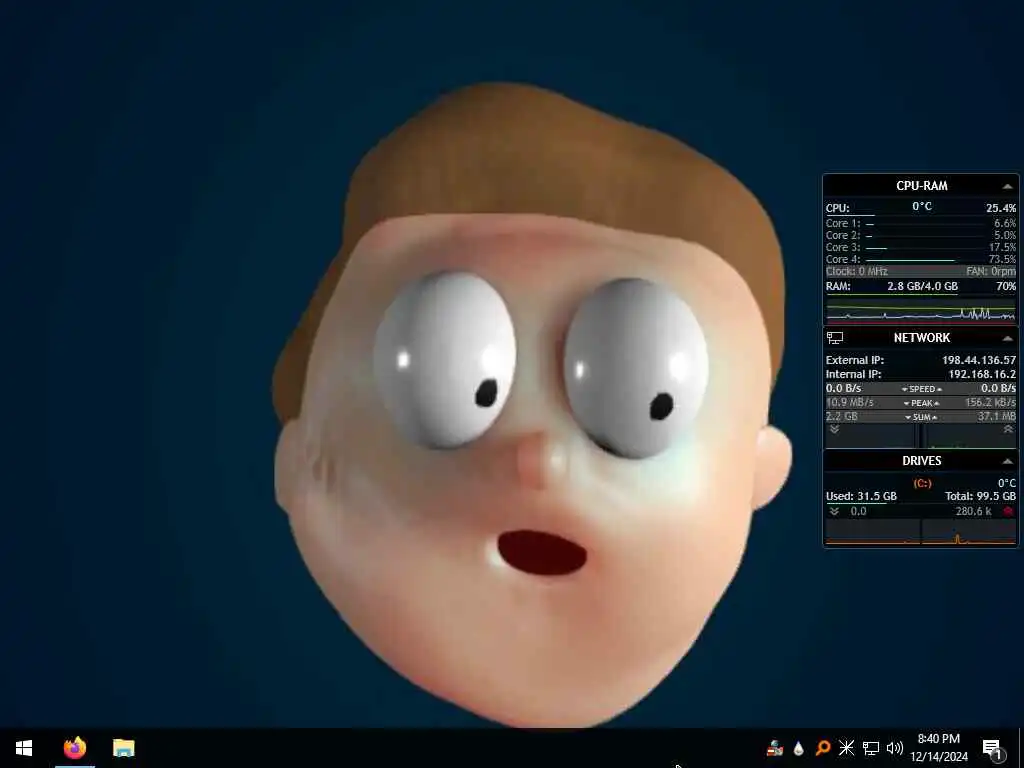
Task: Click the DRIVES activity graph
Action: (921, 532)
